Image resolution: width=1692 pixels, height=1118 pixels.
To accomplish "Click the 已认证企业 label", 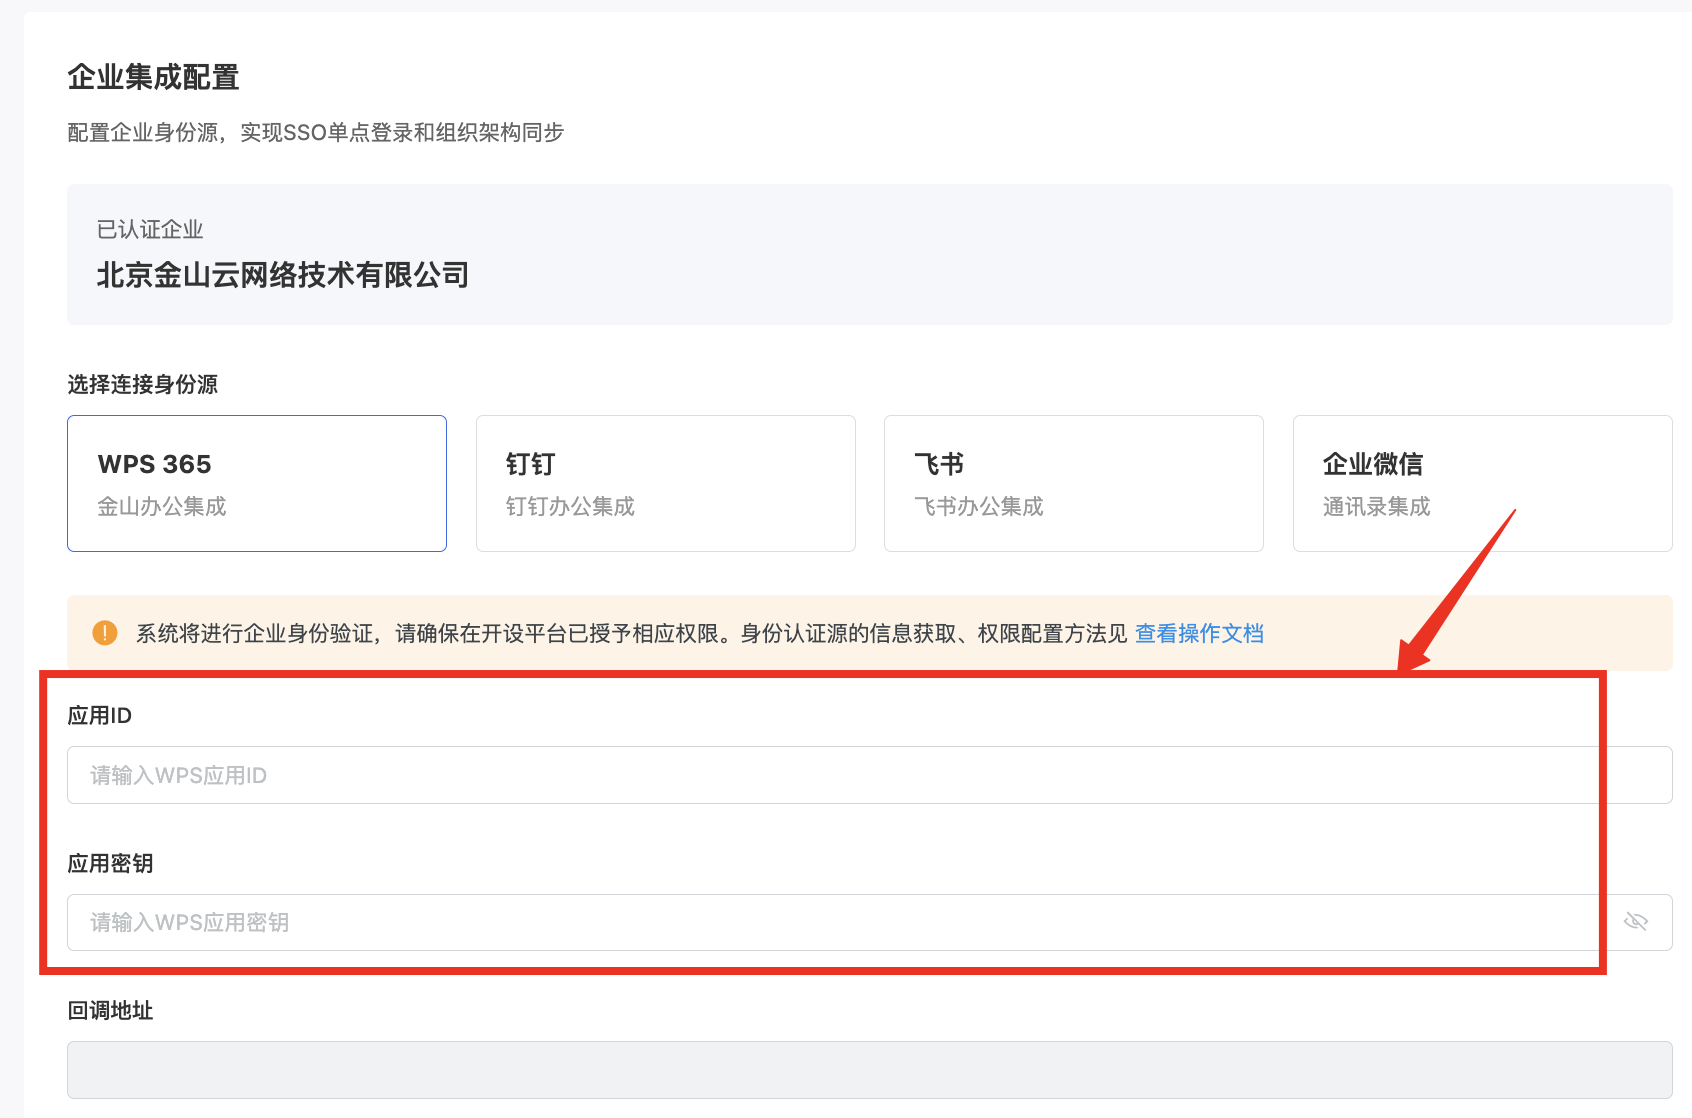I will coord(150,230).
